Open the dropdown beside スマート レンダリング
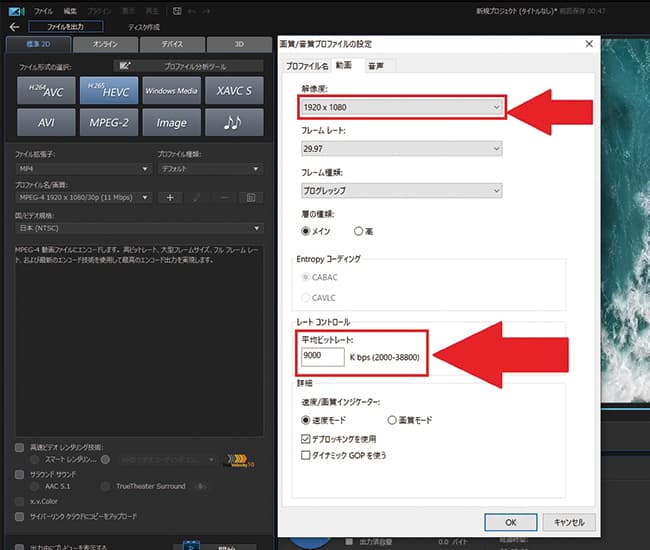650x550 pixels. [x=167, y=460]
